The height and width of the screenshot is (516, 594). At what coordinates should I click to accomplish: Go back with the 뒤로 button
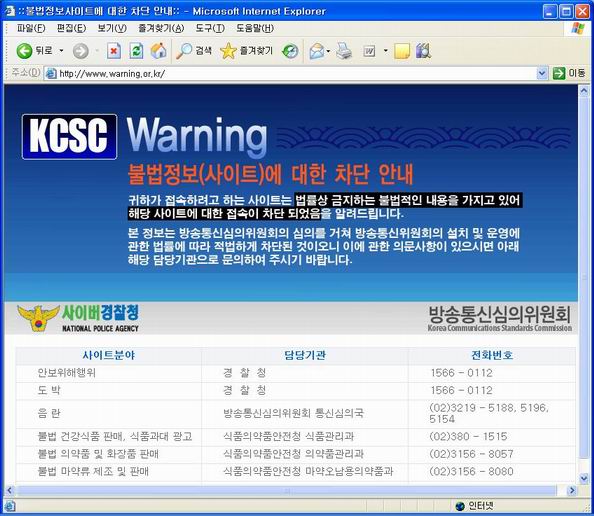click(x=34, y=50)
